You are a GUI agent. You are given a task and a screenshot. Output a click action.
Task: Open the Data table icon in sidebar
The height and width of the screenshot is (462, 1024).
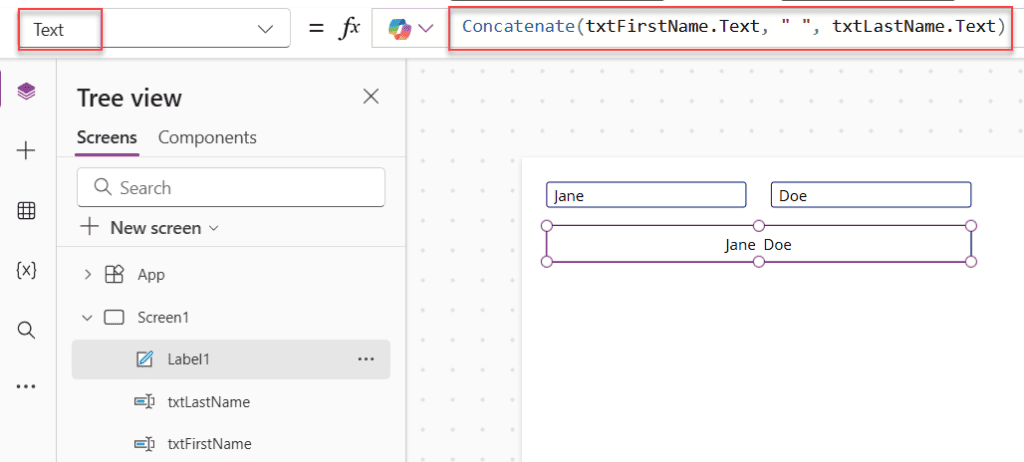[x=26, y=210]
